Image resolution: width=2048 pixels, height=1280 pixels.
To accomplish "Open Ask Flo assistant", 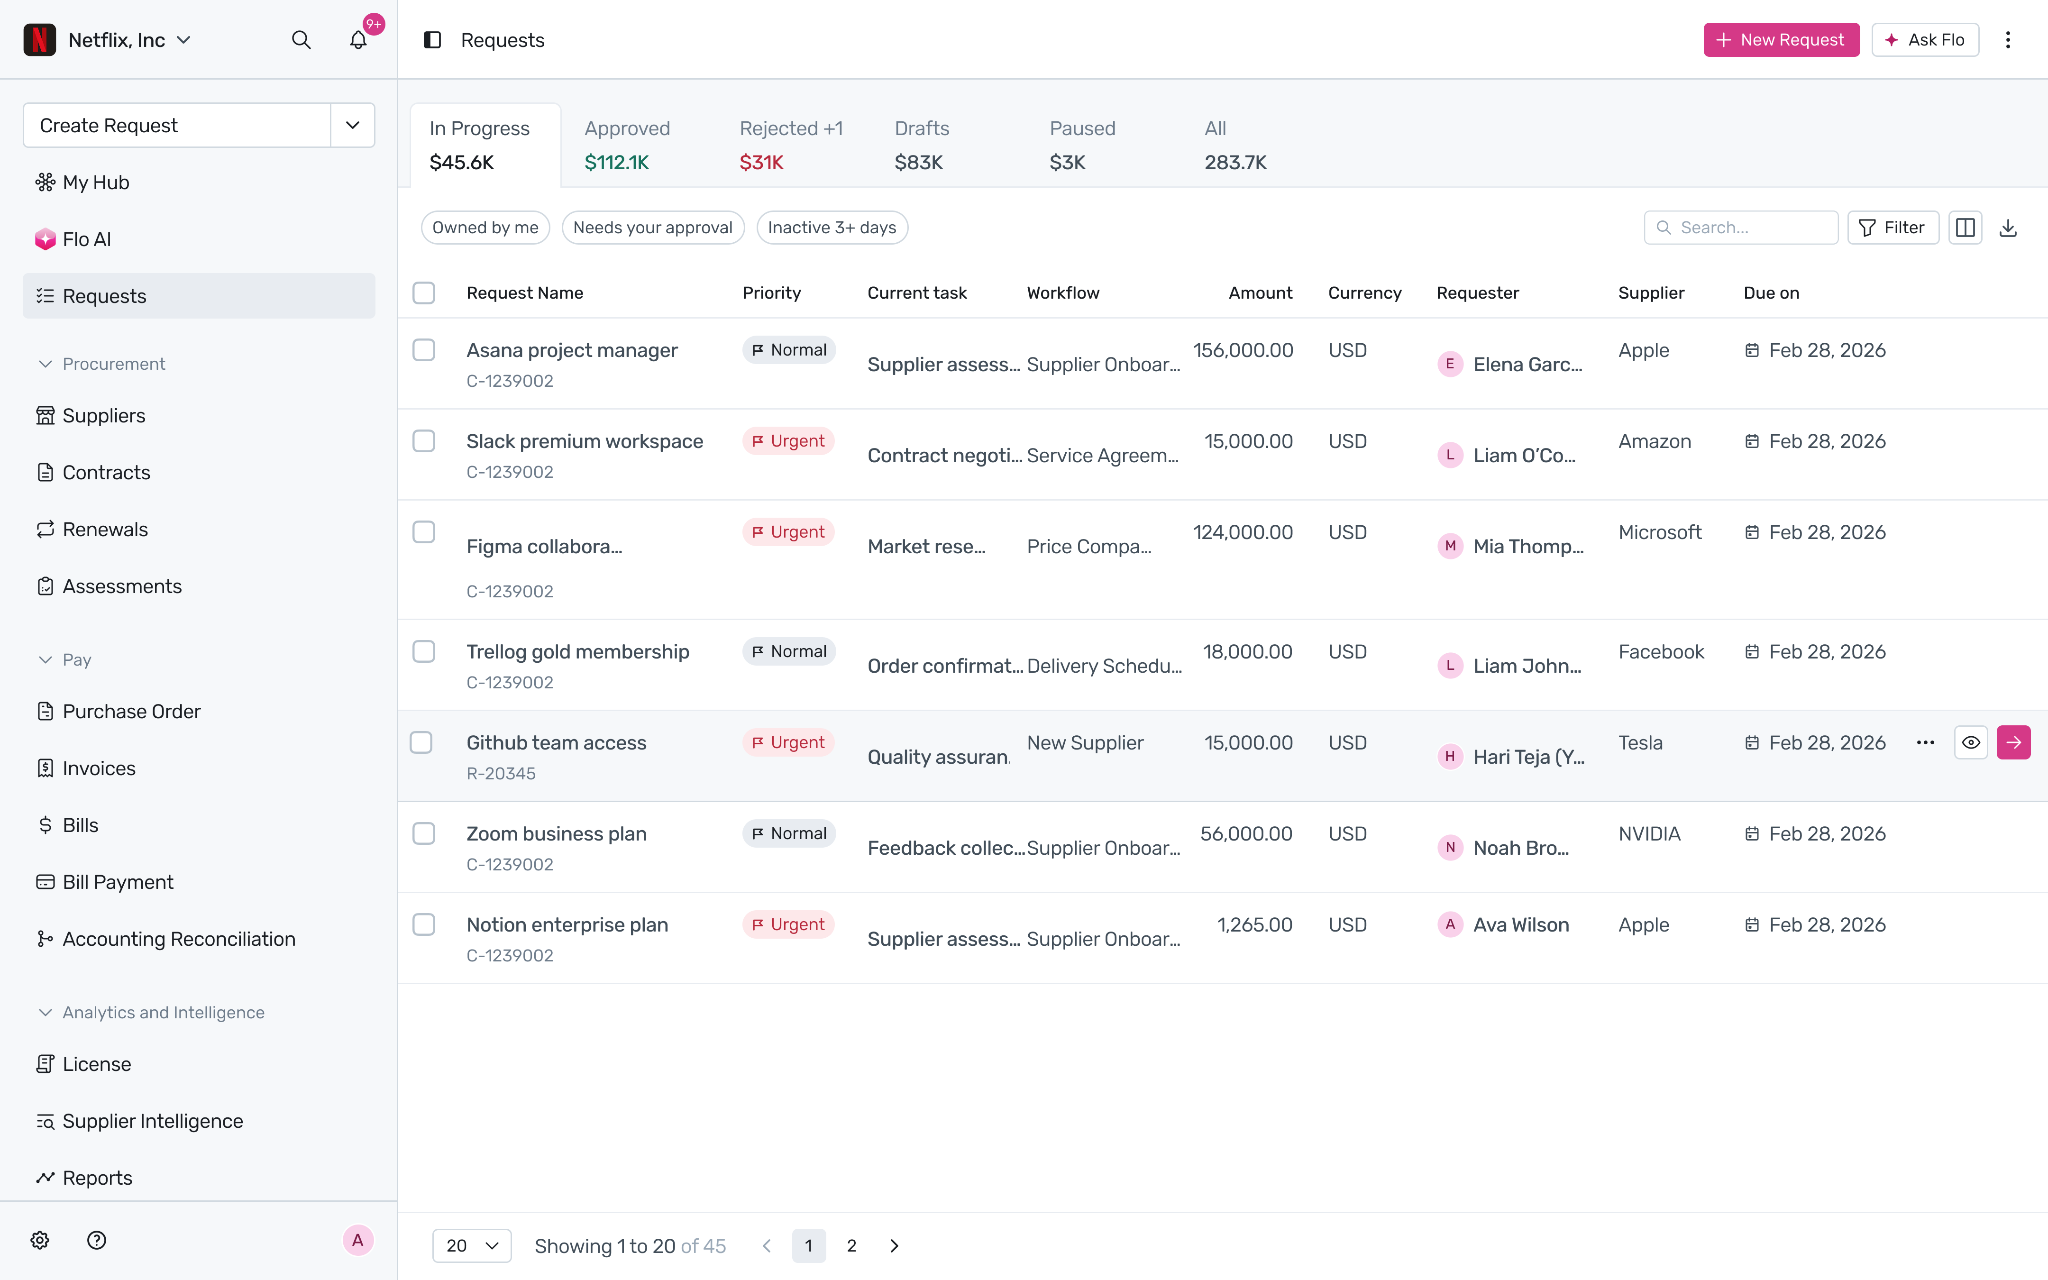I will click(1925, 40).
